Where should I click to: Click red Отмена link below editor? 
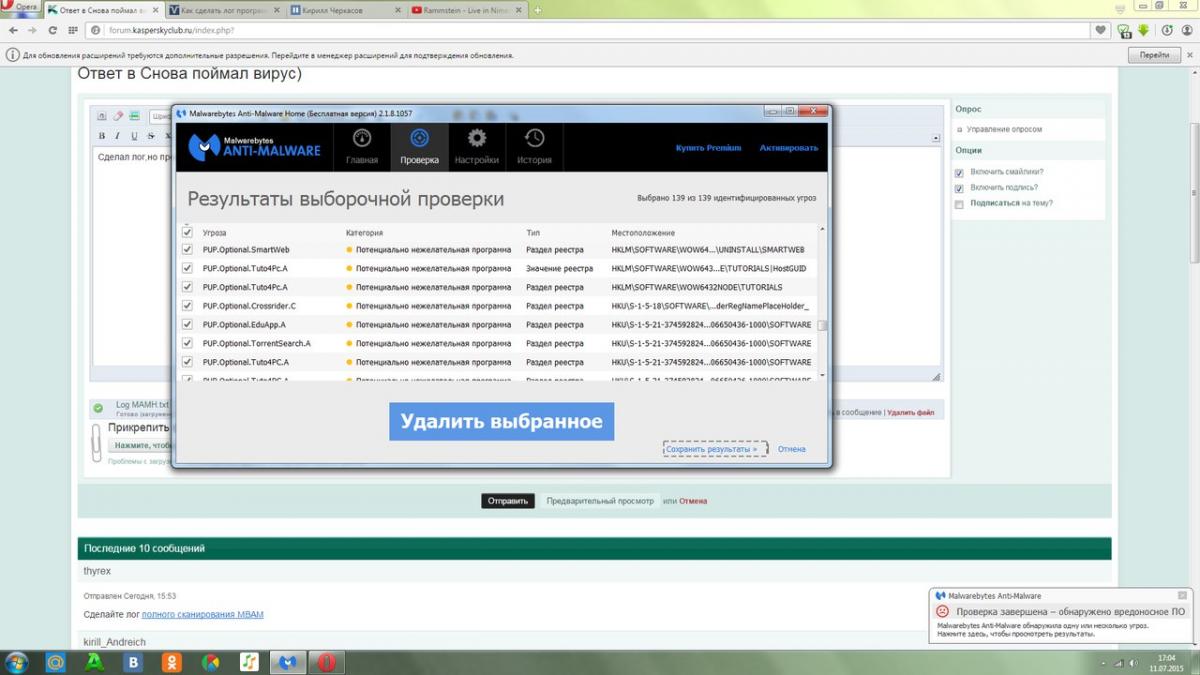tap(693, 501)
